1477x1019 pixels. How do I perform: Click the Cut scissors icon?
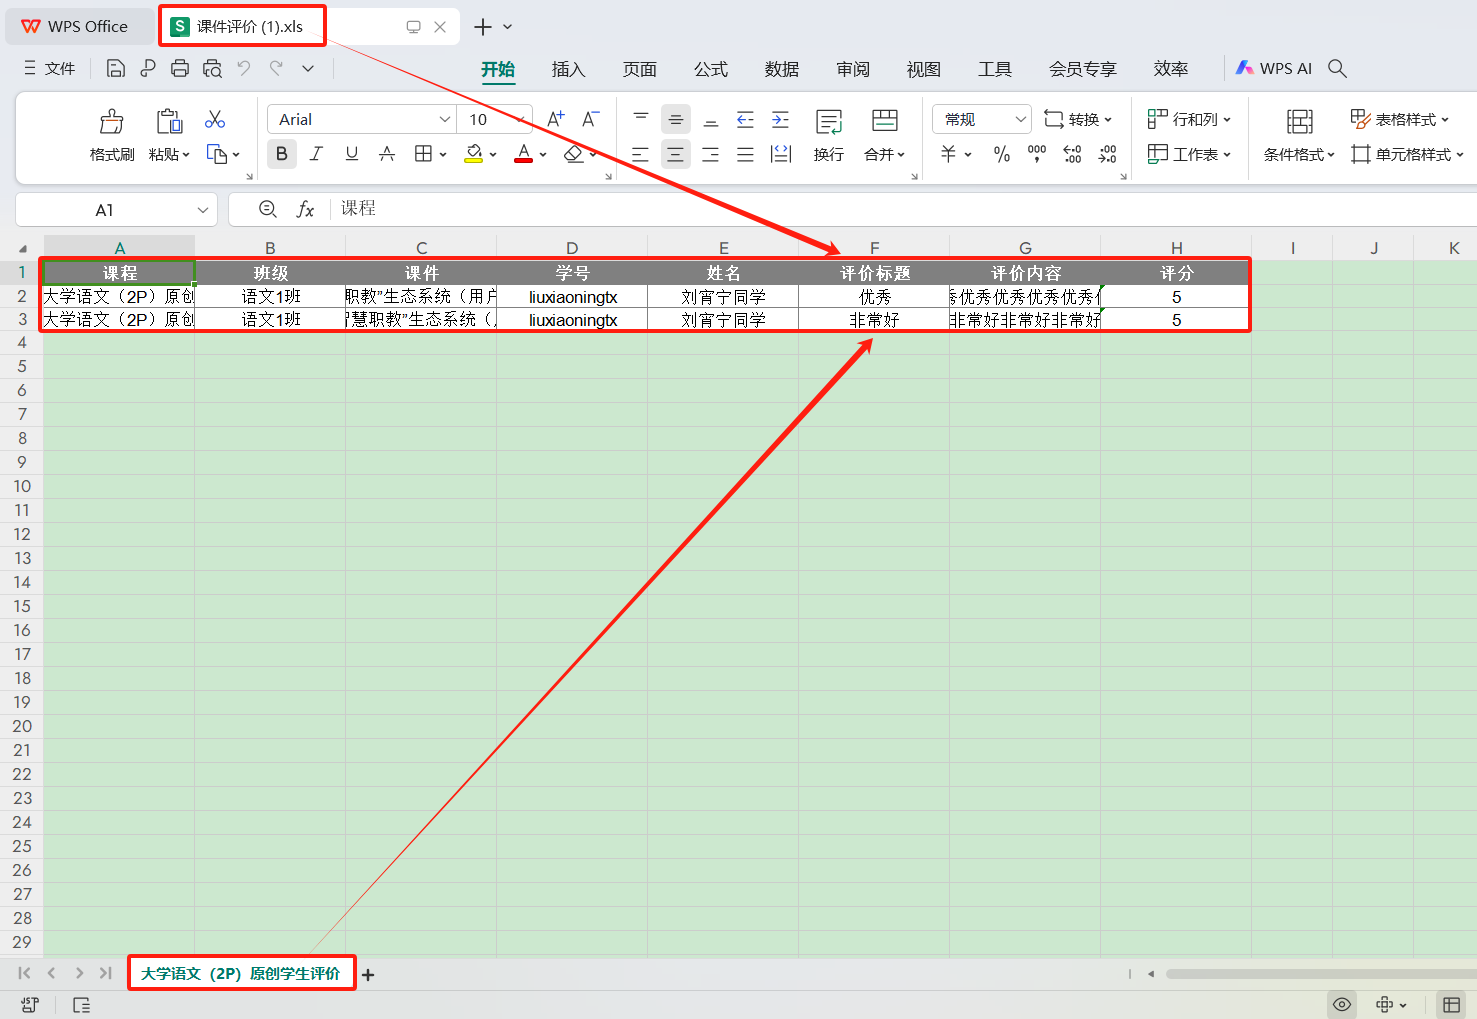click(x=215, y=120)
